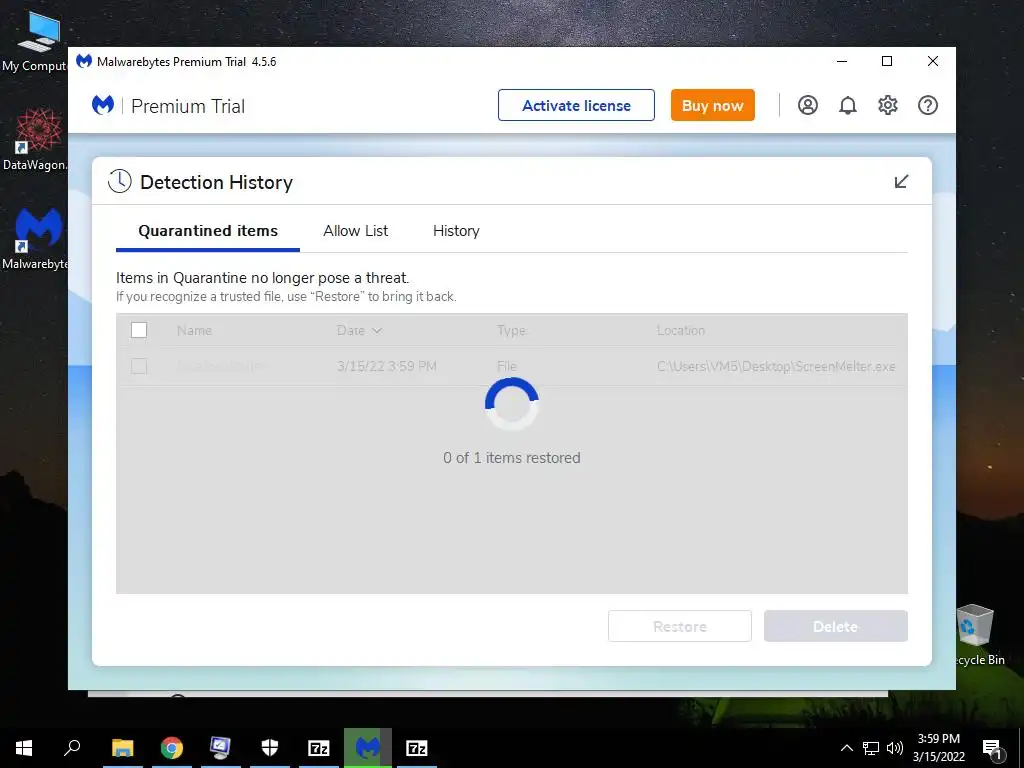The height and width of the screenshot is (768, 1024).
Task: Open the account profile icon
Action: 808,105
